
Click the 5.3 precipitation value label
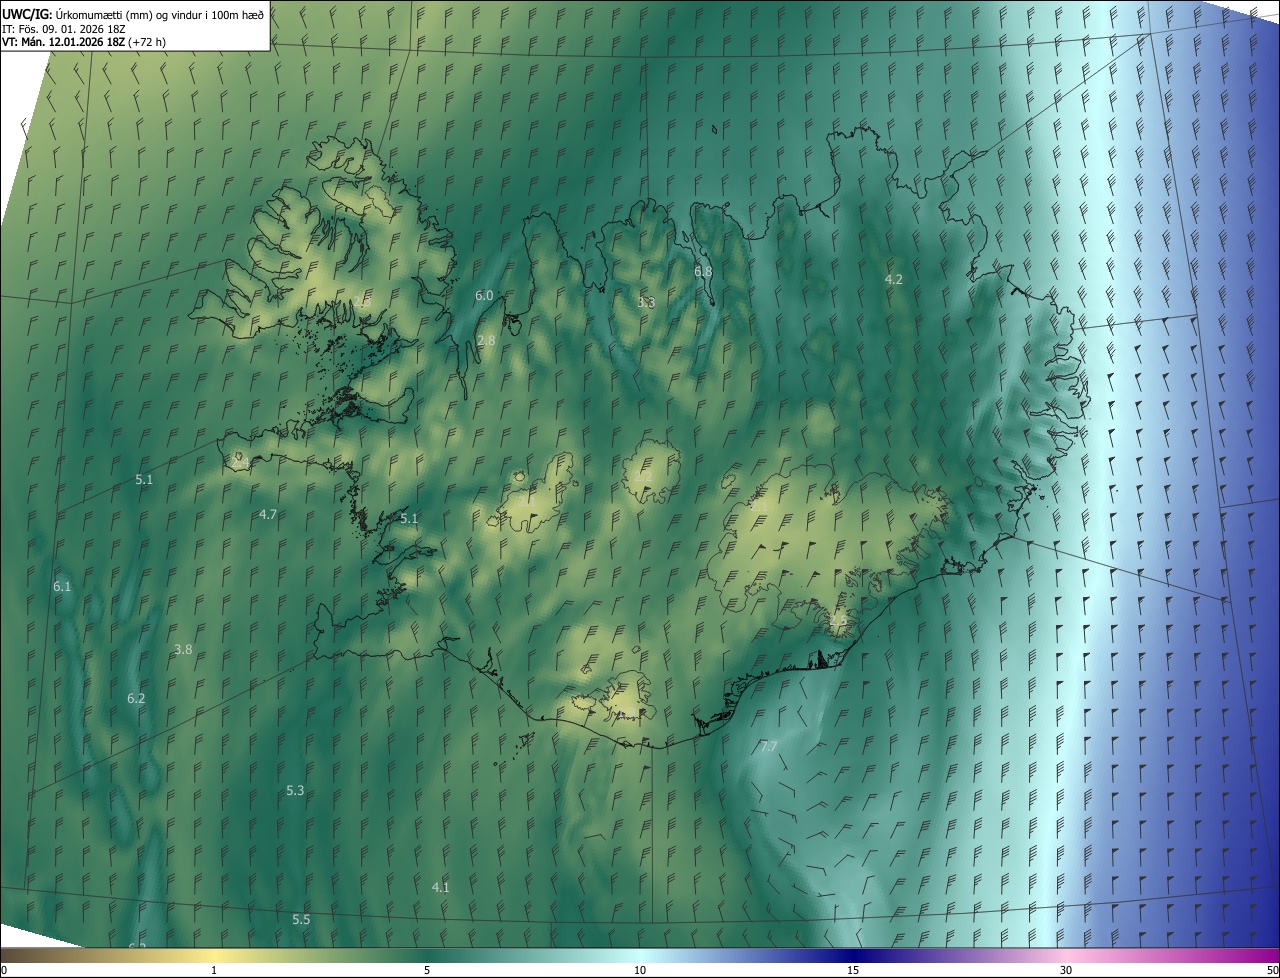click(x=295, y=790)
